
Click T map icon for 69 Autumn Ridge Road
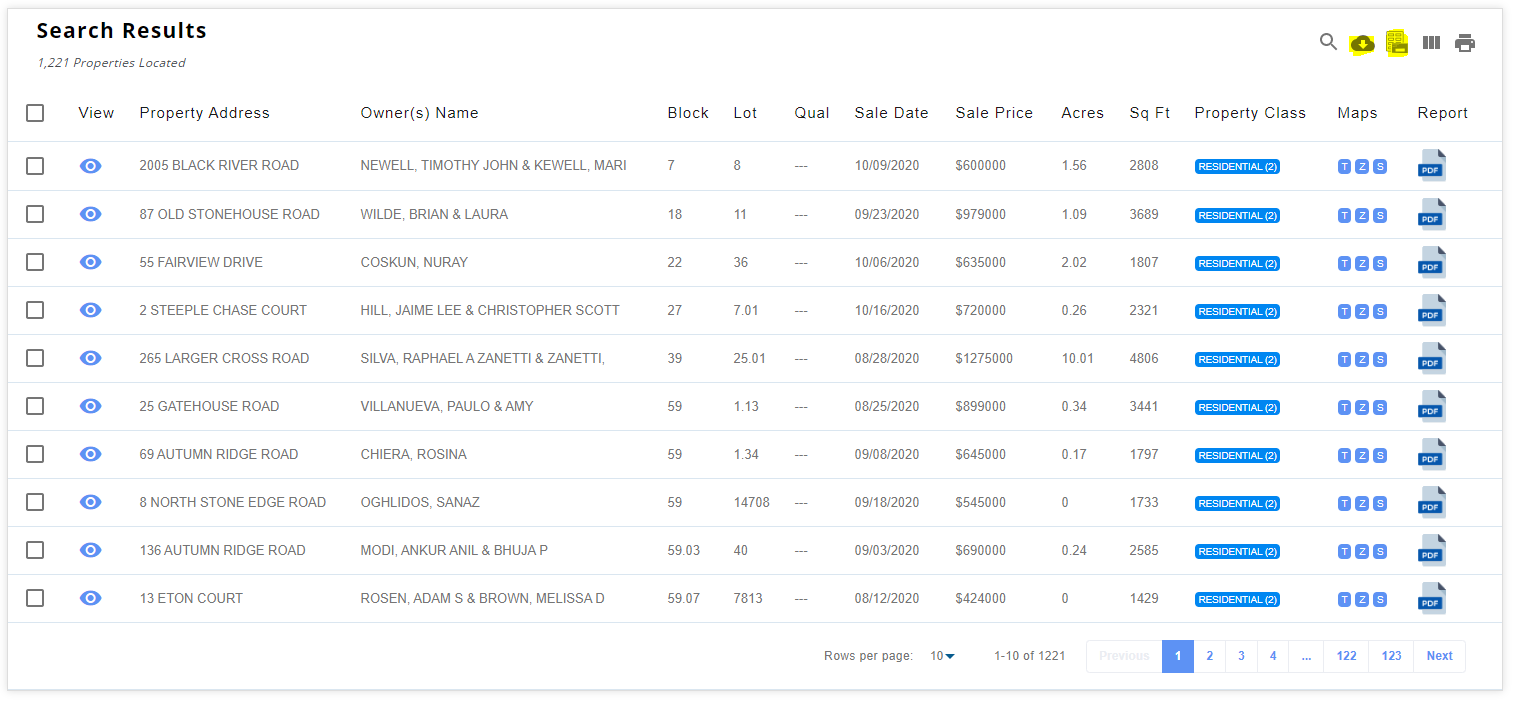[x=1344, y=455]
